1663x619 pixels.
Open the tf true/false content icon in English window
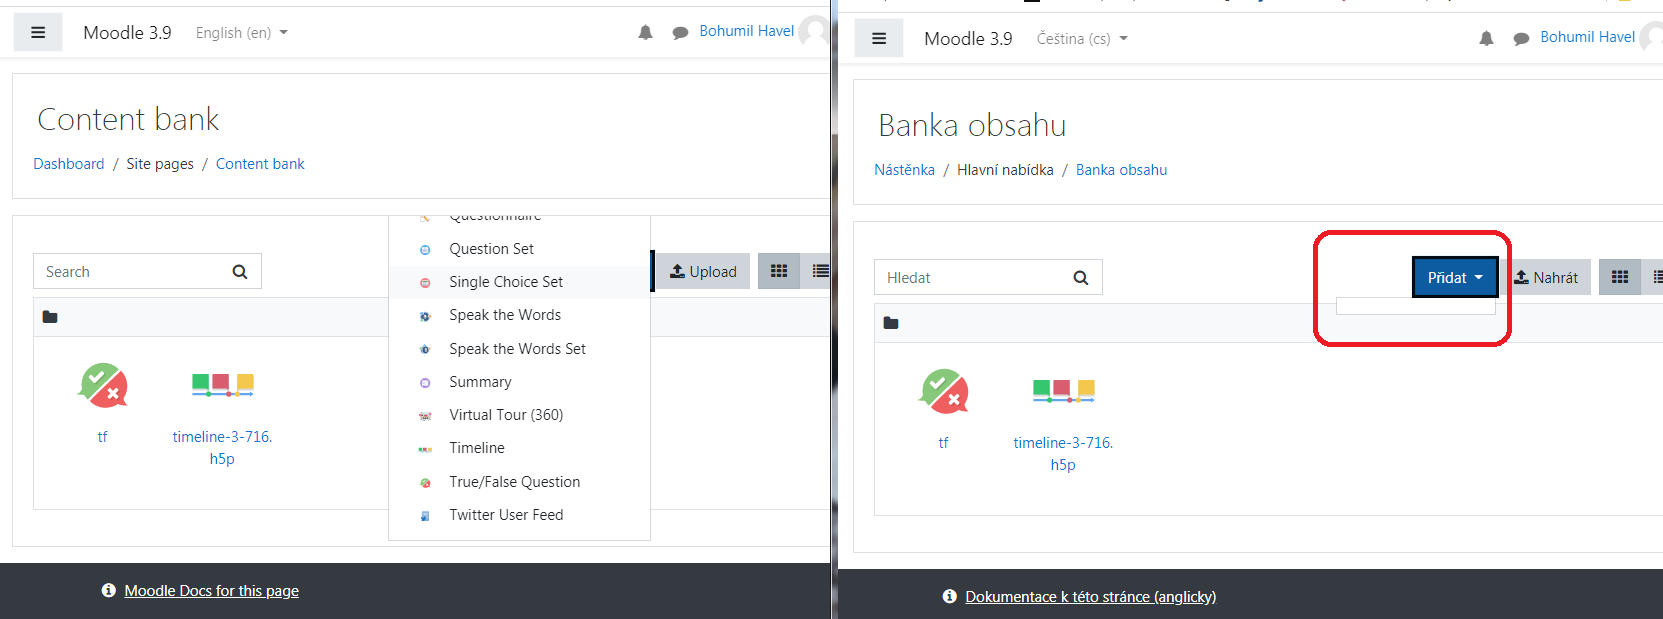pos(103,385)
